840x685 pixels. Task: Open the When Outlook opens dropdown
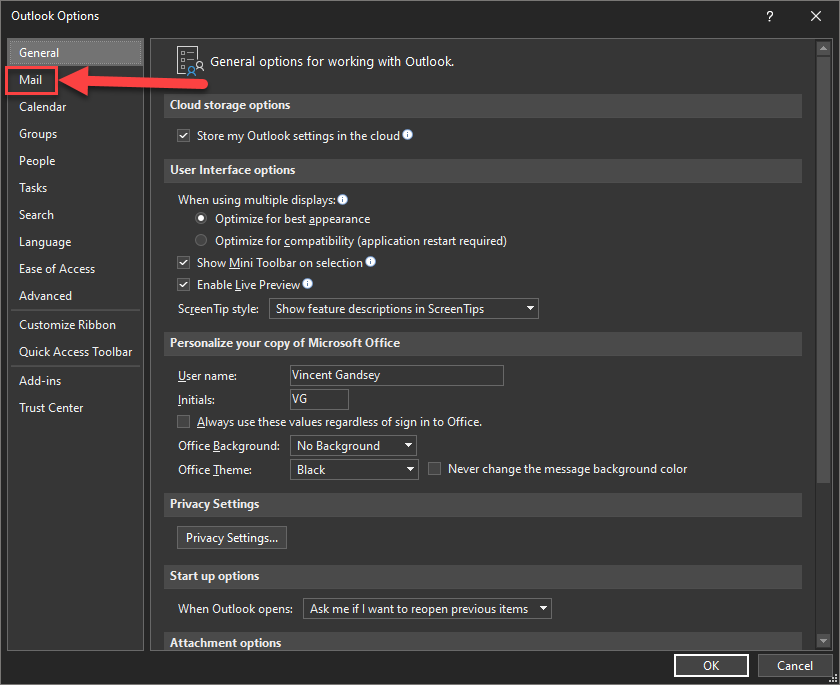(x=428, y=609)
